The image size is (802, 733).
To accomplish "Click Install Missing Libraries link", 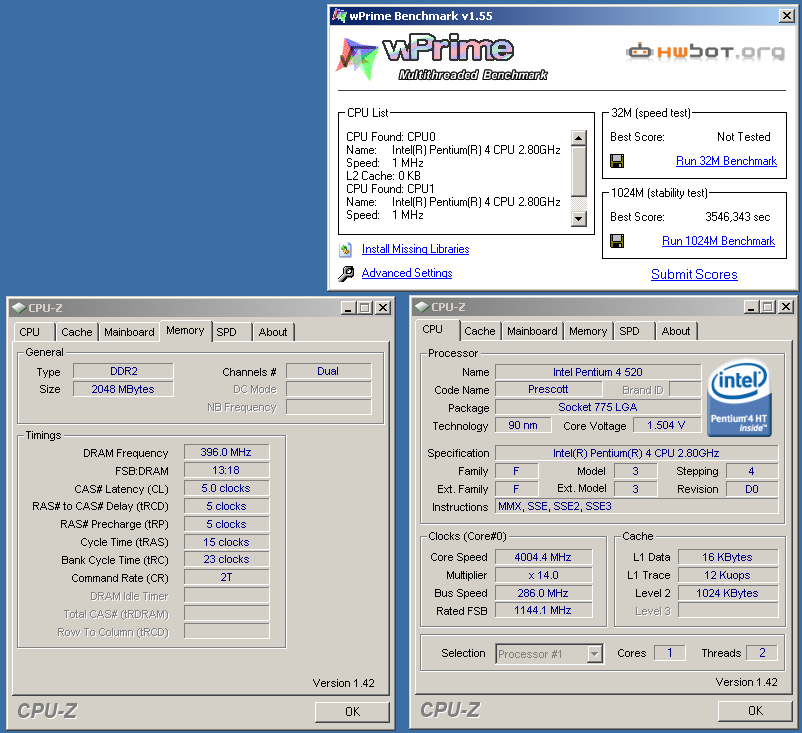I will coord(415,249).
